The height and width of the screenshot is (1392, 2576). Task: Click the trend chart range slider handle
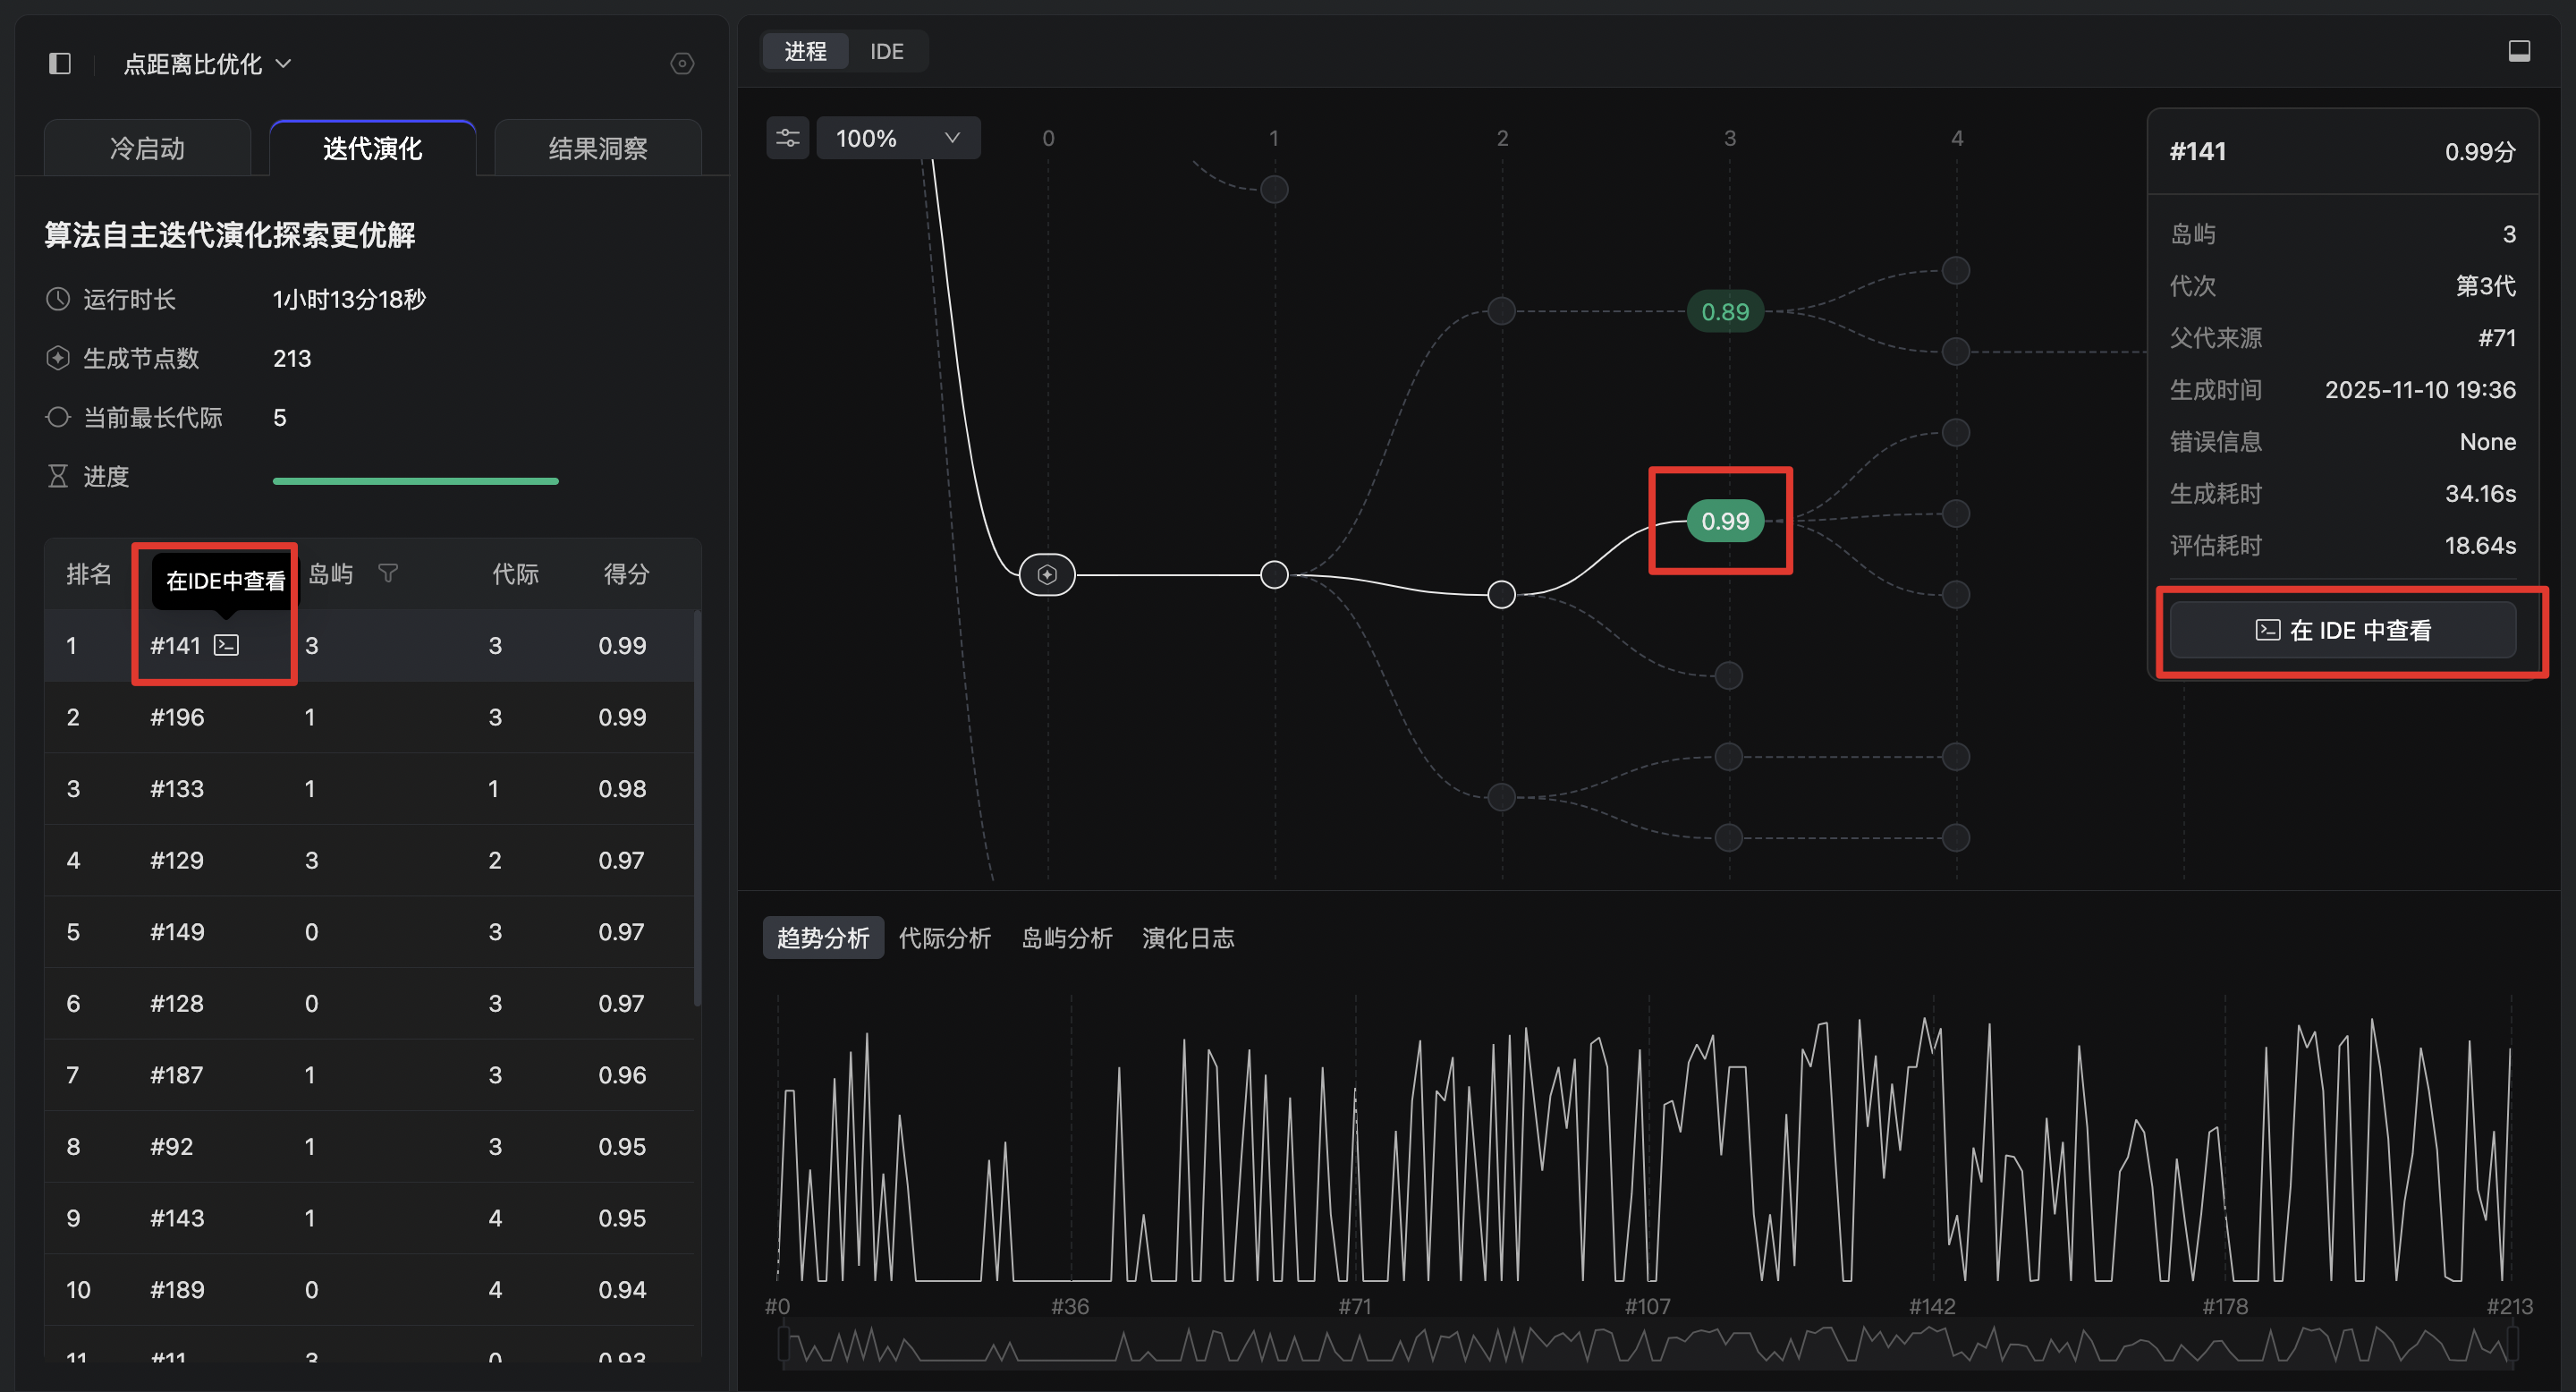coord(784,1345)
